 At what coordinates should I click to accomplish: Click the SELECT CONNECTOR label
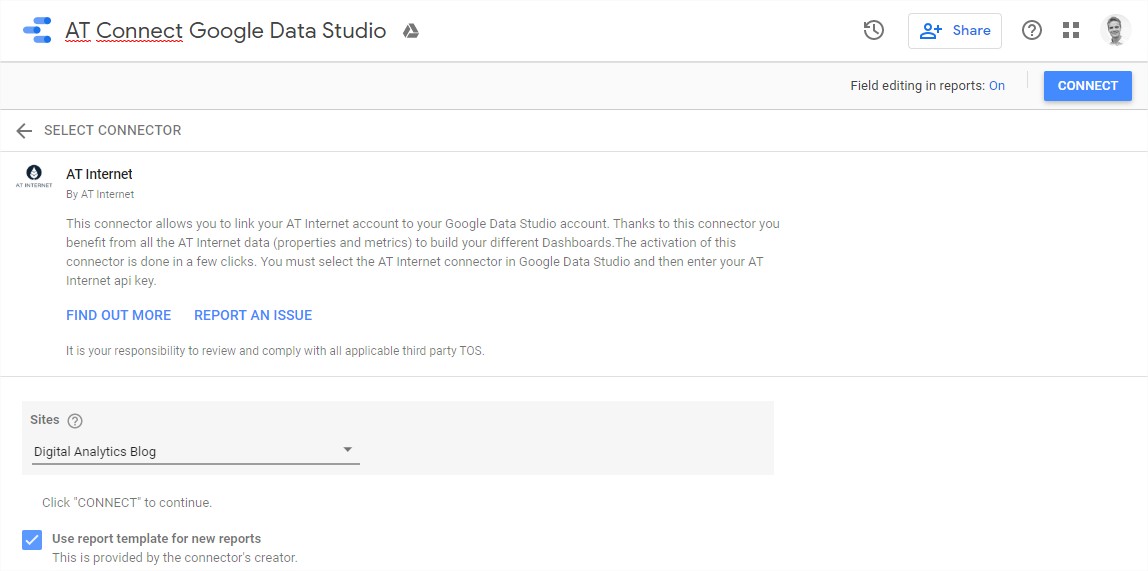pyautogui.click(x=113, y=130)
